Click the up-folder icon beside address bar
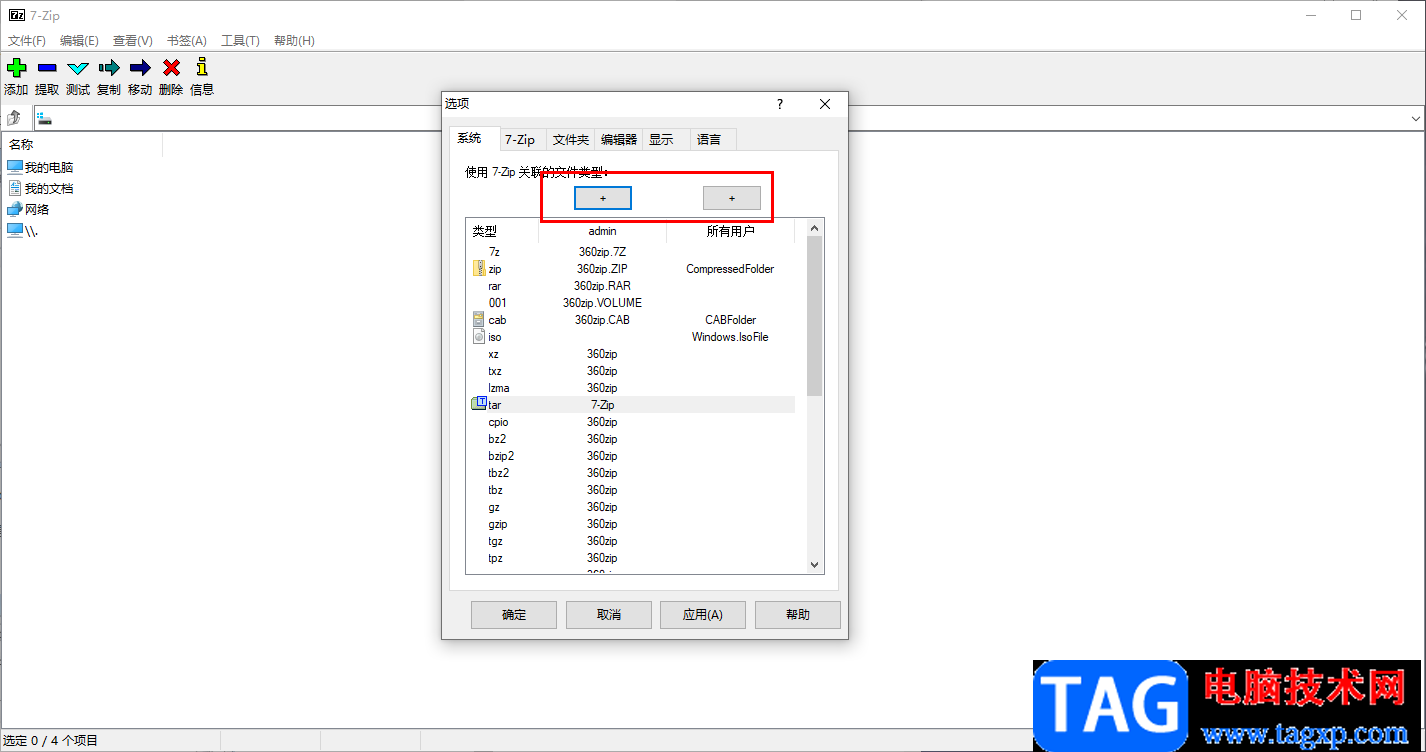Viewport: 1426px width, 752px height. tap(14, 118)
